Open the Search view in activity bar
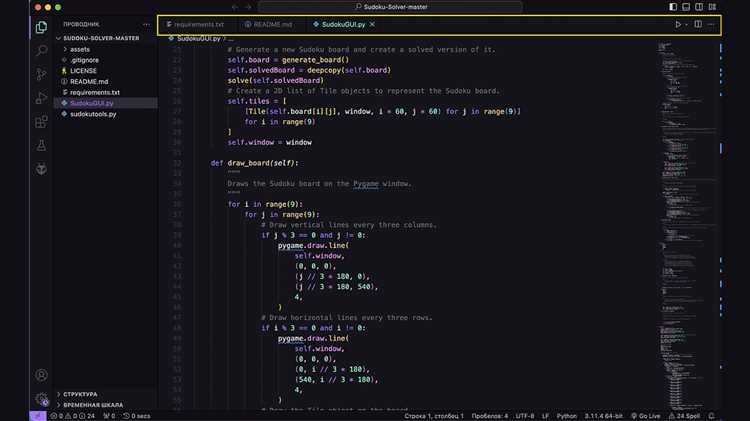This screenshot has width=750, height=421. [x=41, y=50]
